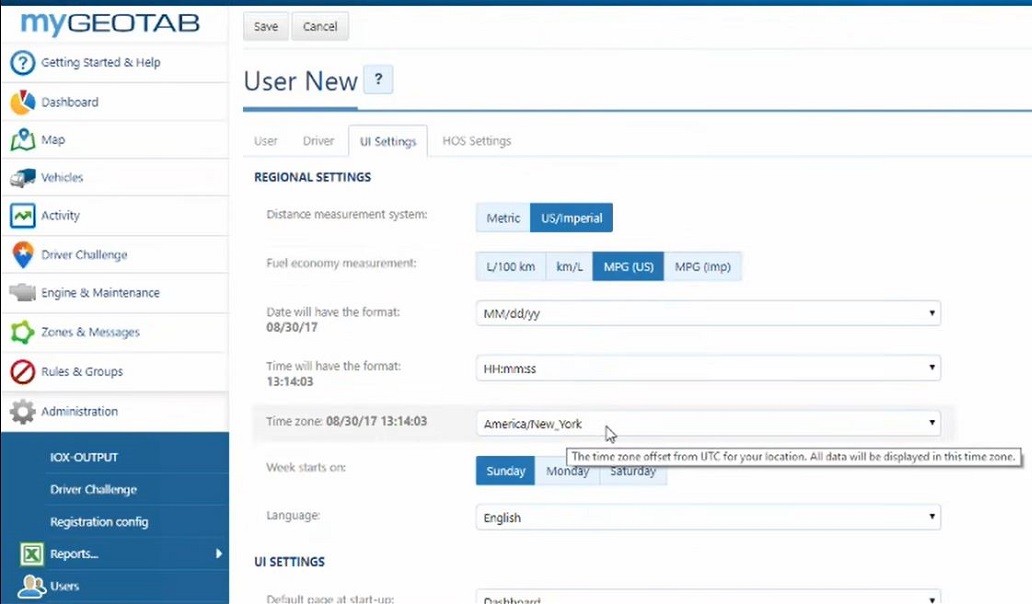
Task: Open Rules & Groups via prohibition icon
Action: point(23,372)
